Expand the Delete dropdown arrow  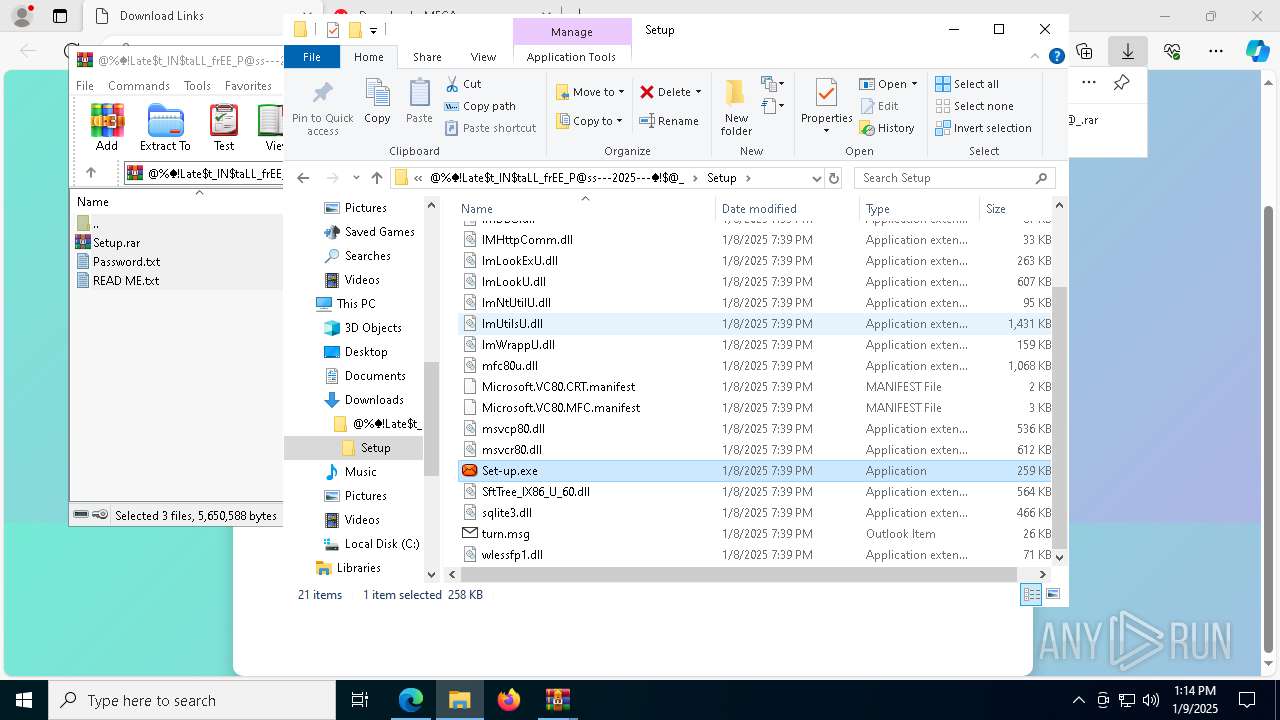[698, 92]
